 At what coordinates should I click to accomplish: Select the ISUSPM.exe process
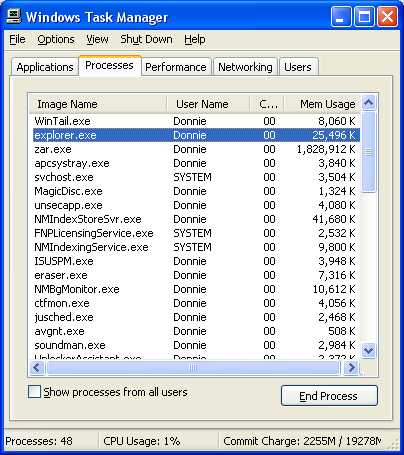pyautogui.click(x=196, y=261)
